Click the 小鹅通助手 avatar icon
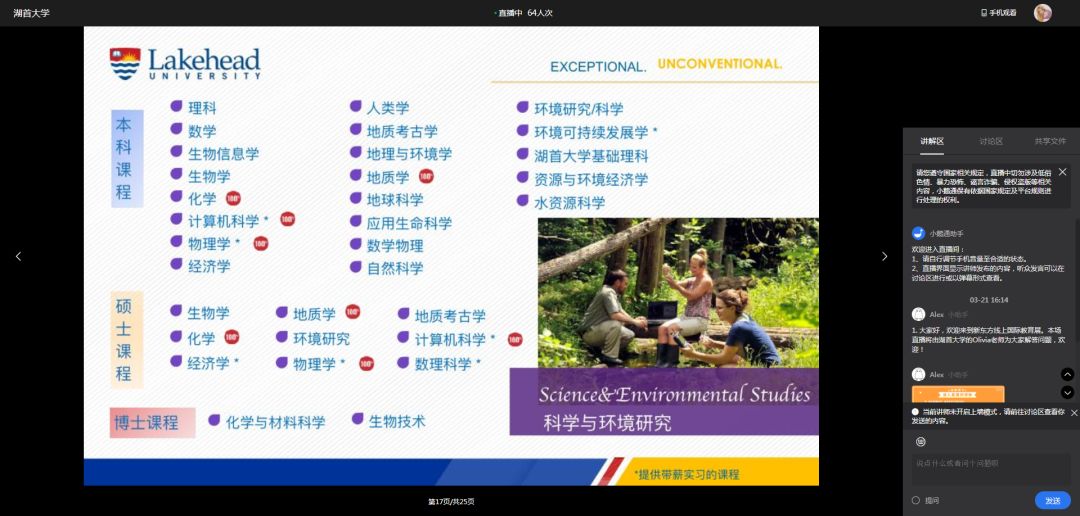The image size is (1080, 516). pos(918,234)
